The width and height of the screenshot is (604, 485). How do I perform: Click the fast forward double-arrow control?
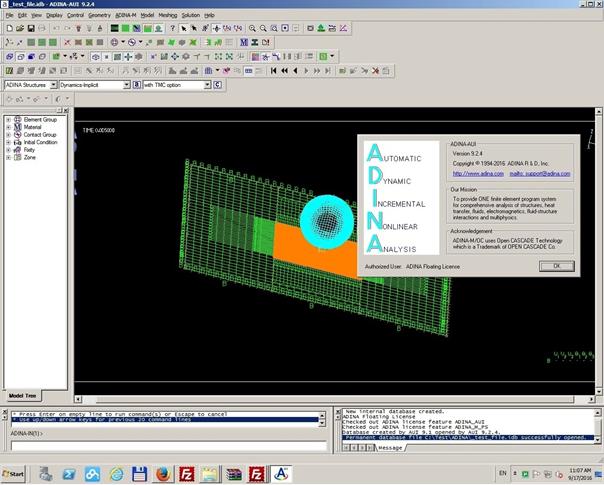(317, 71)
